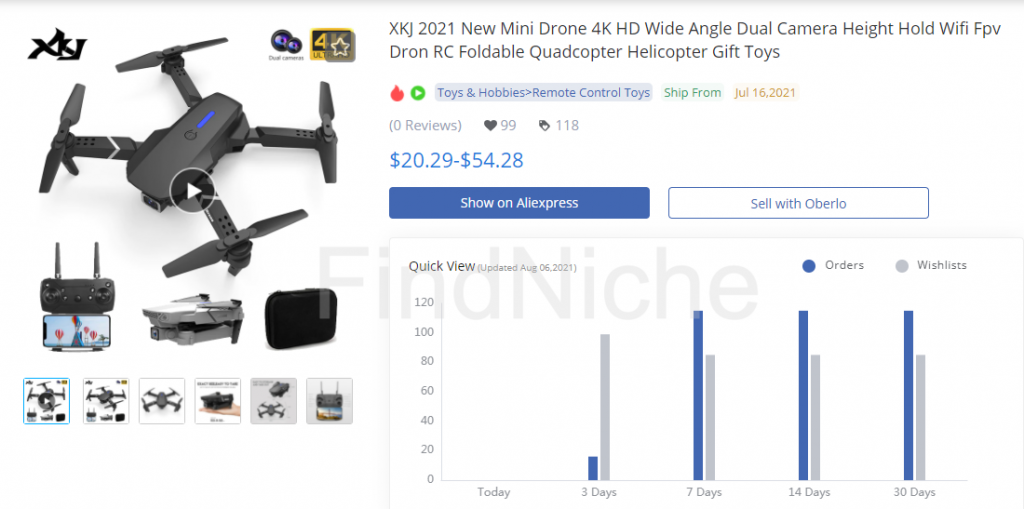Click the star favorite icon on image
The height and width of the screenshot is (509, 1024).
click(x=340, y=46)
